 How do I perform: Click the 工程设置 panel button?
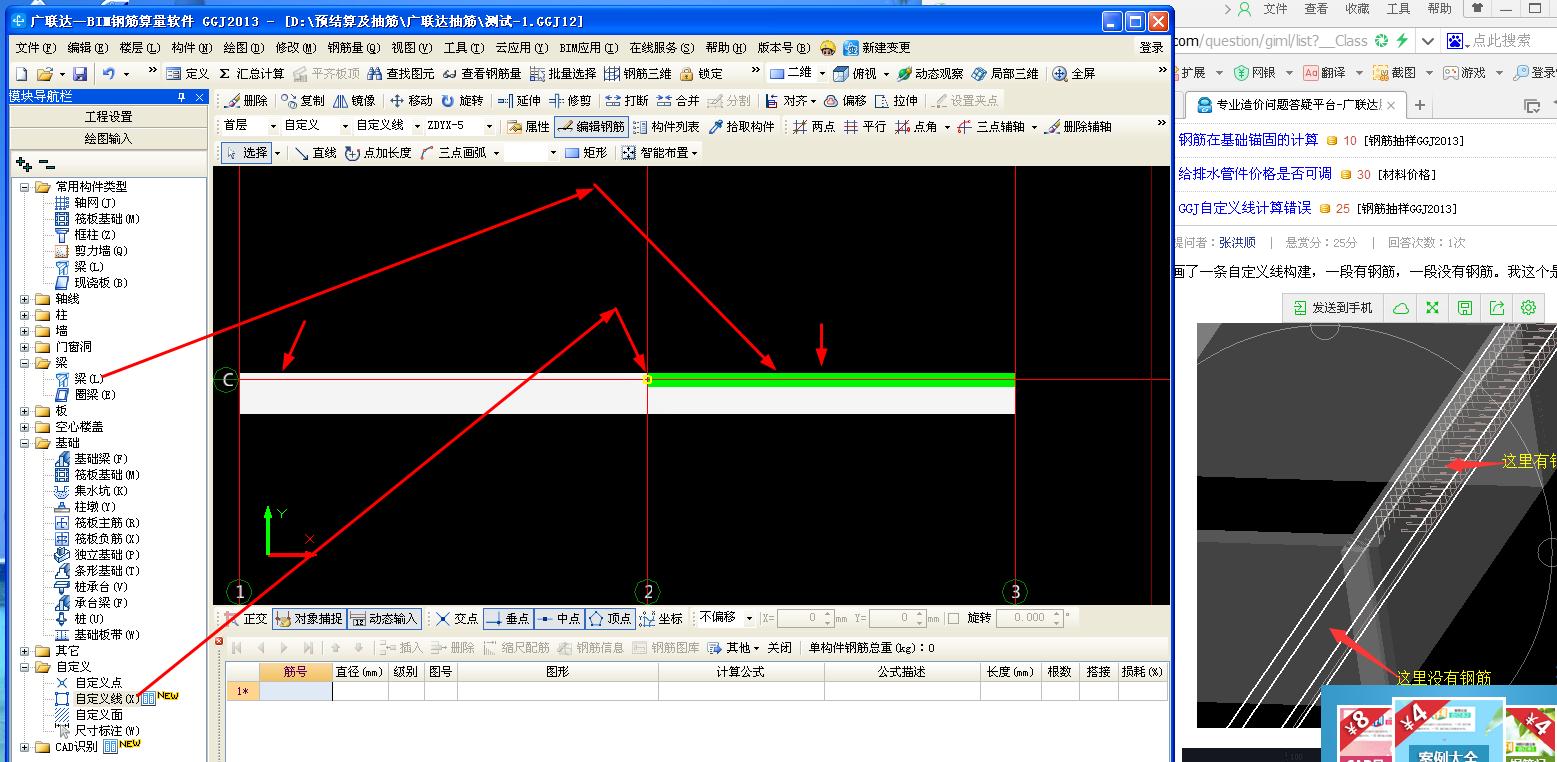click(108, 117)
